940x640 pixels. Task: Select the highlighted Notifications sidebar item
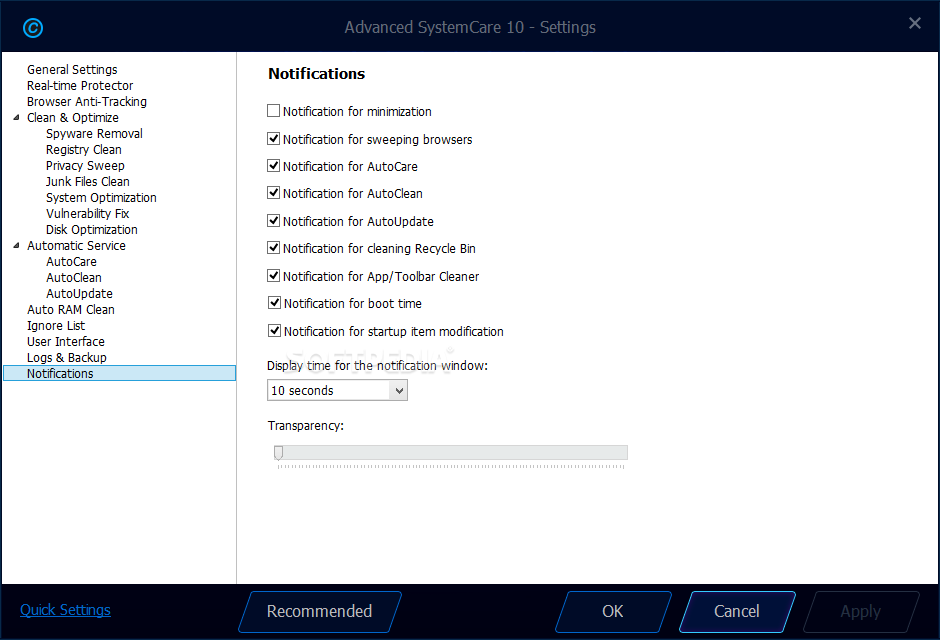tap(119, 373)
